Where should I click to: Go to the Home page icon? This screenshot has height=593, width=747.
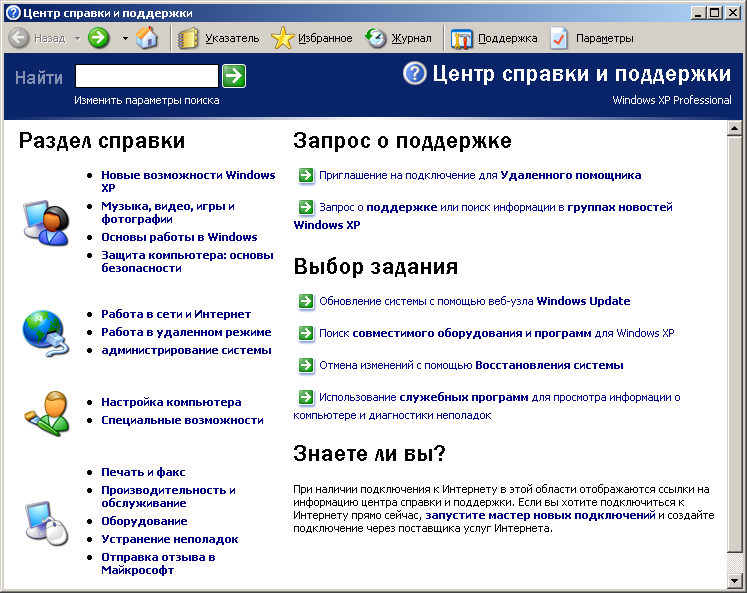[147, 38]
